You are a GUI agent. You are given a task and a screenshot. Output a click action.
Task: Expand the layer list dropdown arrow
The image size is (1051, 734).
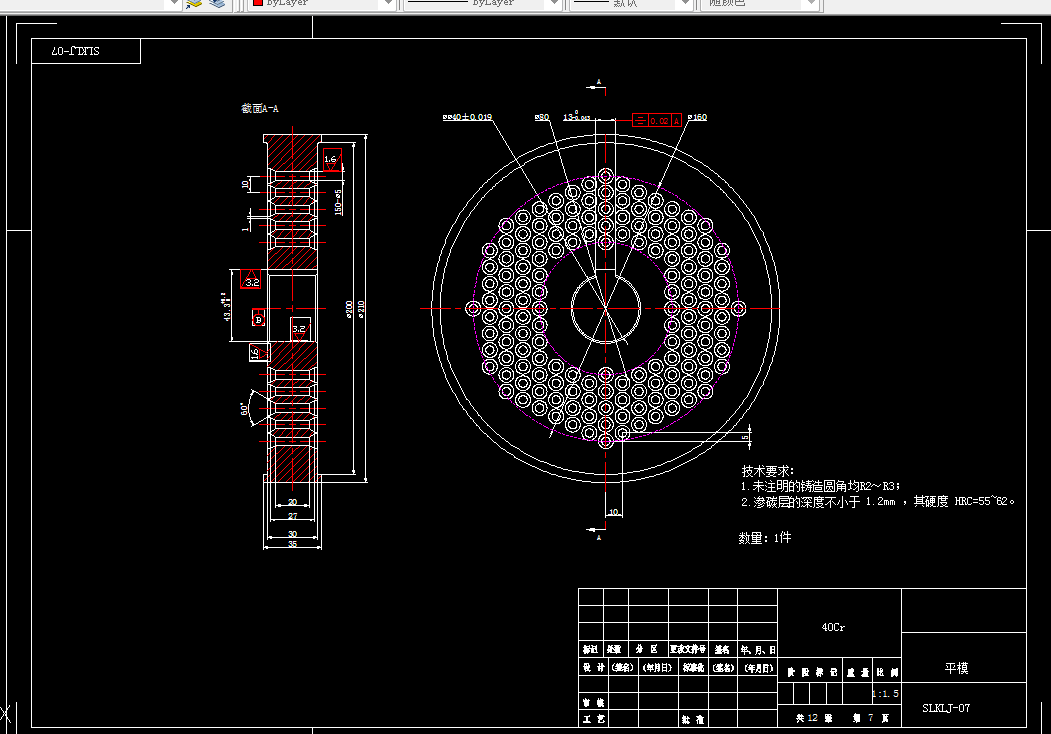pyautogui.click(x=174, y=3)
